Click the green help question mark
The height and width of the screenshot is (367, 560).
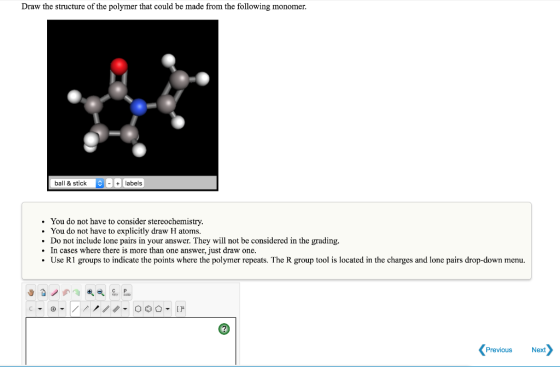tap(224, 329)
